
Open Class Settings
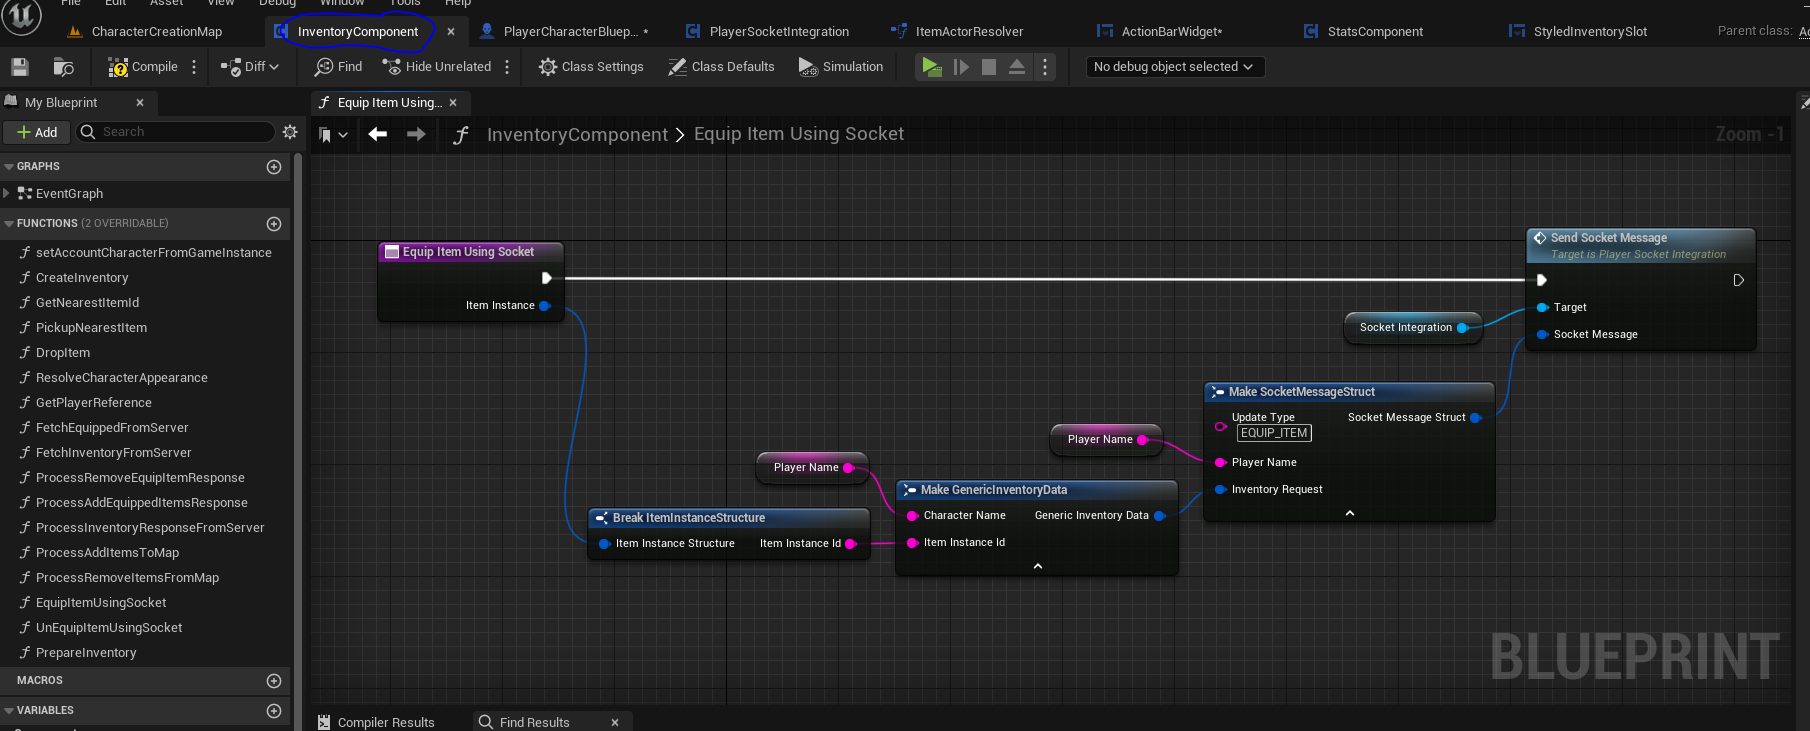pos(591,67)
